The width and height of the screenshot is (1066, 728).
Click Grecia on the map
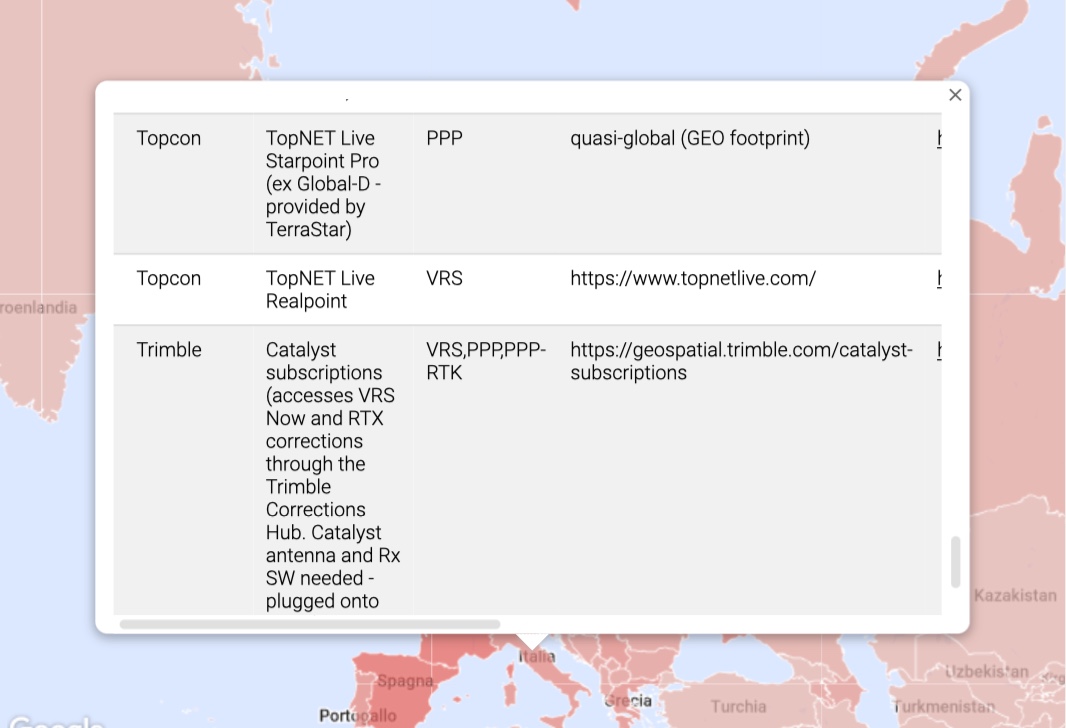(628, 701)
